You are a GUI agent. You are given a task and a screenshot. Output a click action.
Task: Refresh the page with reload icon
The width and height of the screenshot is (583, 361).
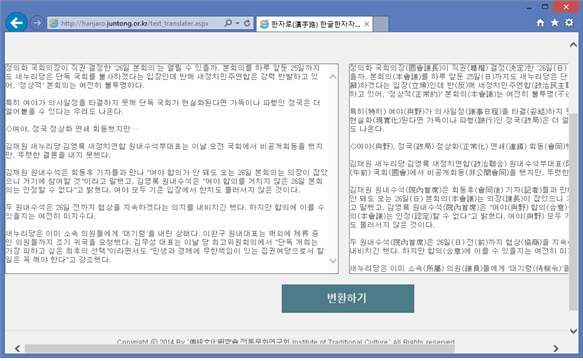pos(247,23)
